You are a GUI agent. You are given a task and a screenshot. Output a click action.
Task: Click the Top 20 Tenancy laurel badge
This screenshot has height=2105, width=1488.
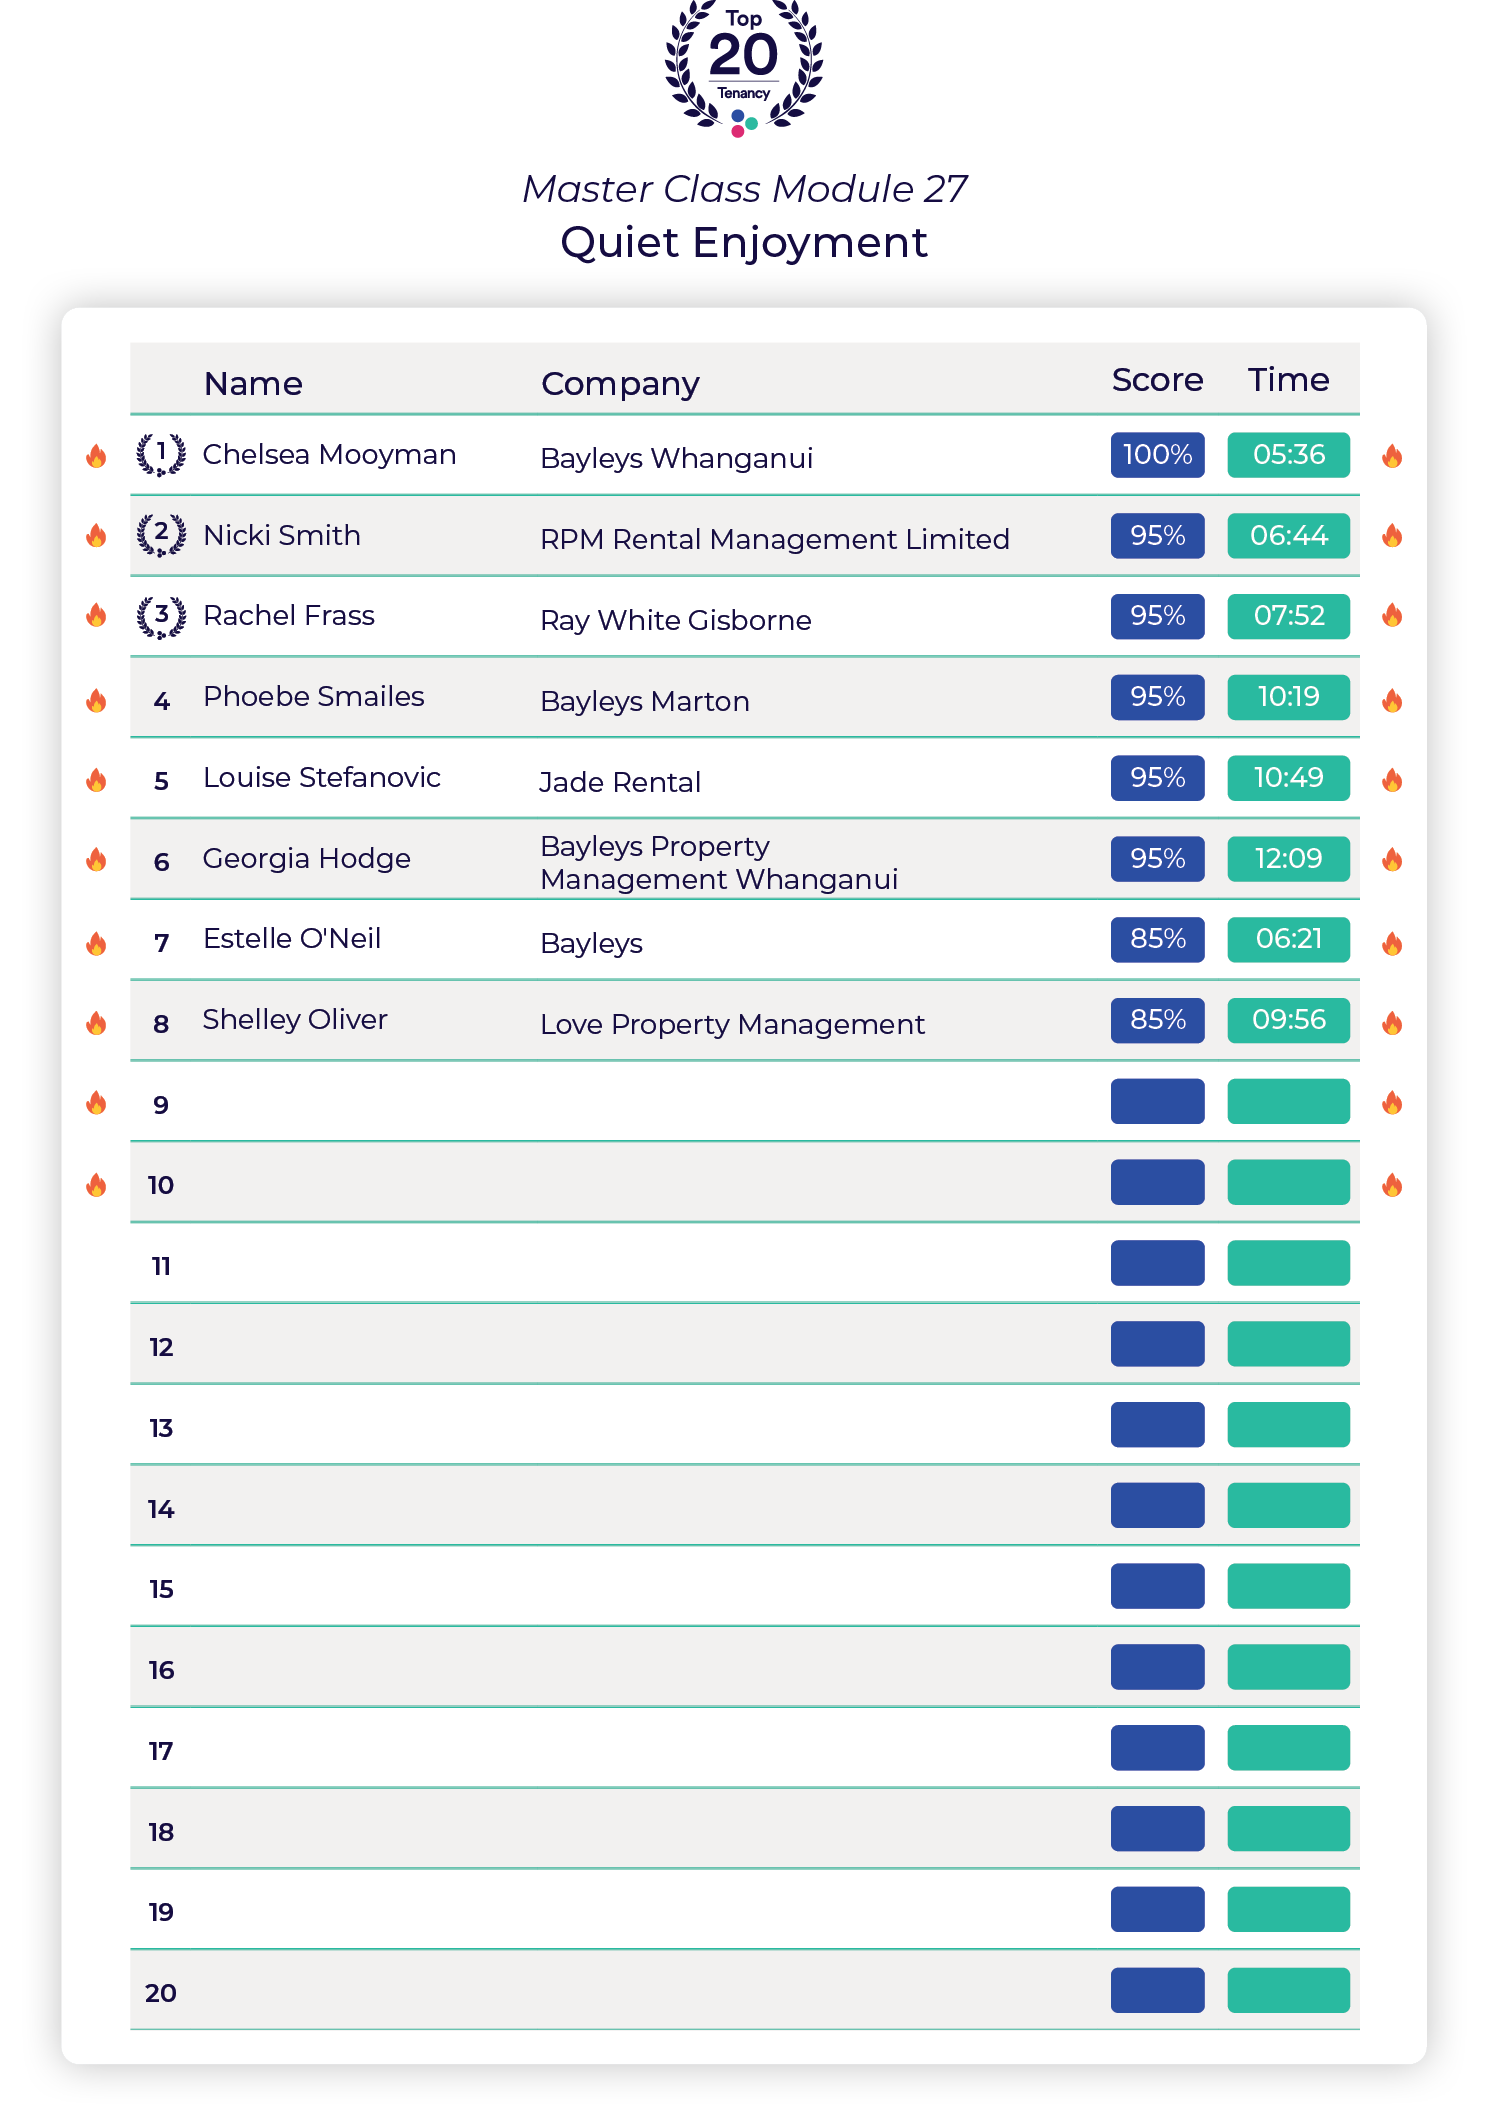click(743, 67)
